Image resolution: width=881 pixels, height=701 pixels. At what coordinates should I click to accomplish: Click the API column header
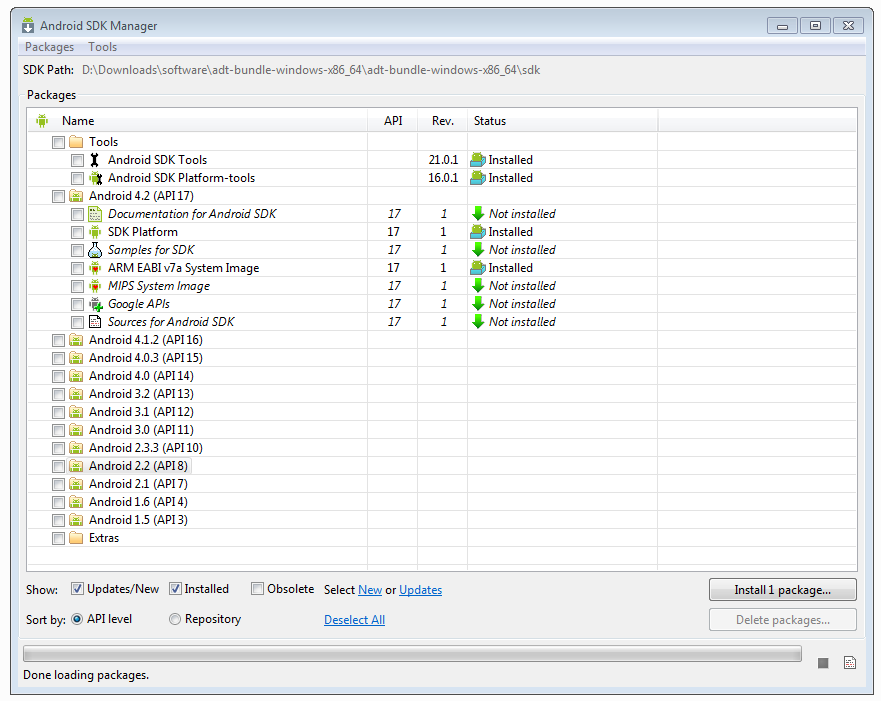[x=393, y=121]
